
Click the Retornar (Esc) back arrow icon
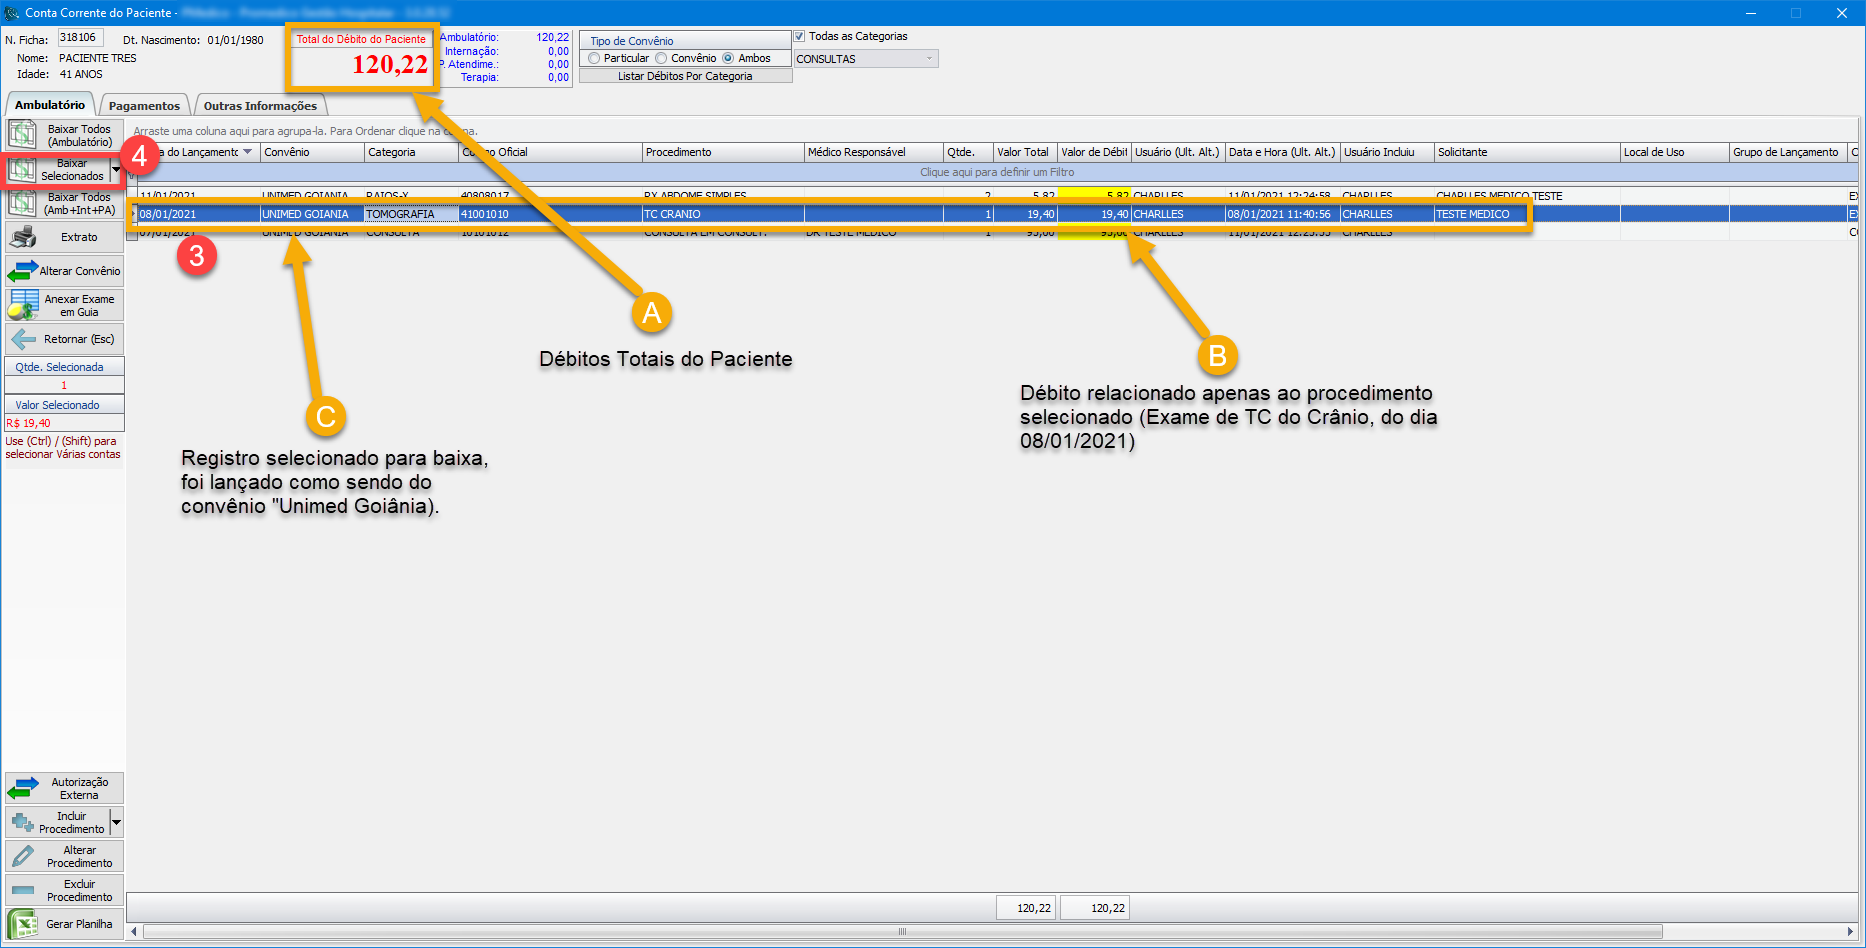[x=22, y=339]
